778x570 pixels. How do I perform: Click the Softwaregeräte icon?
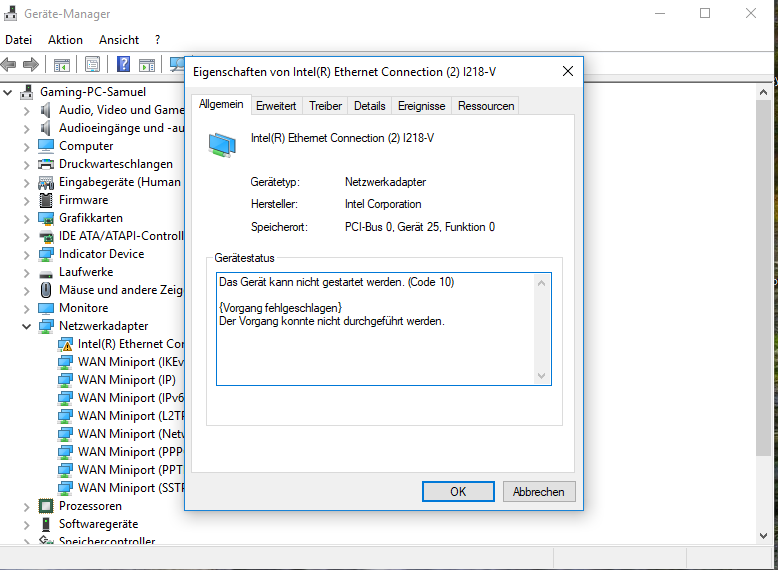click(46, 524)
